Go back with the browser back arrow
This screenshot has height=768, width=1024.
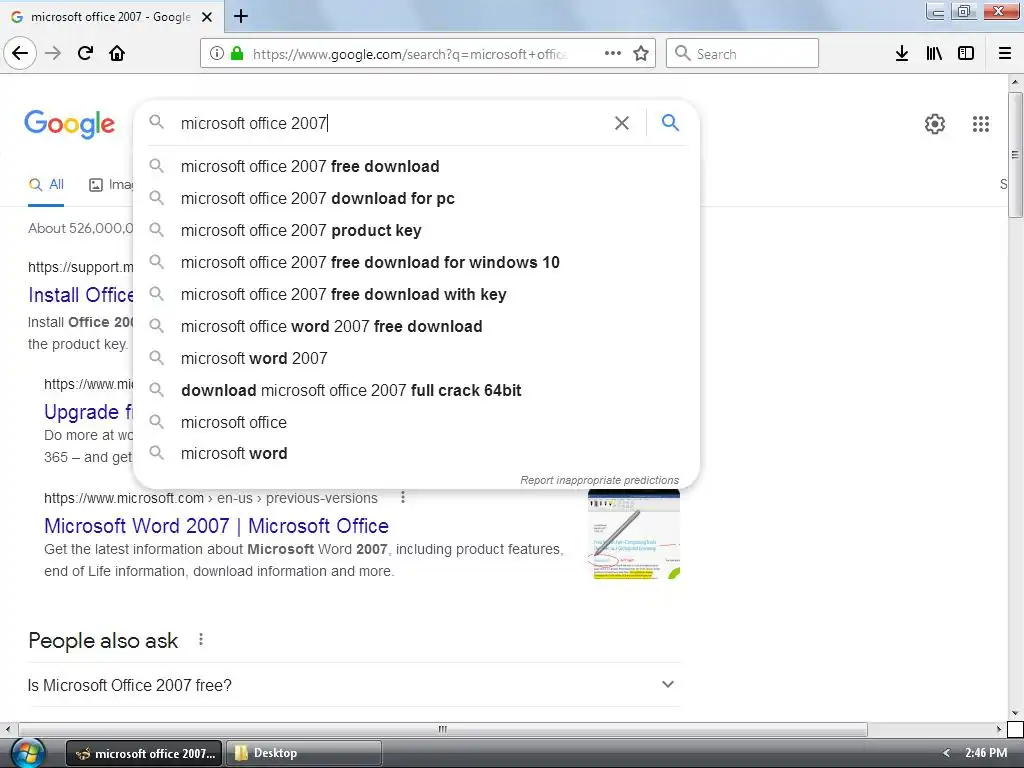click(20, 53)
